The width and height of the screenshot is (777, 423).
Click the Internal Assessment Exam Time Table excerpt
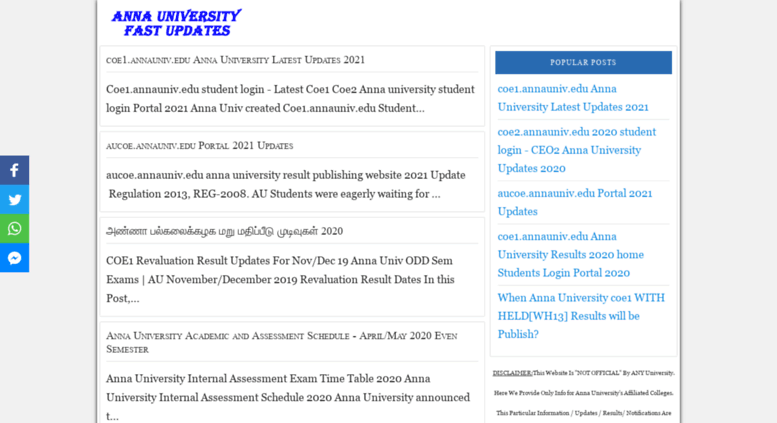(x=287, y=397)
